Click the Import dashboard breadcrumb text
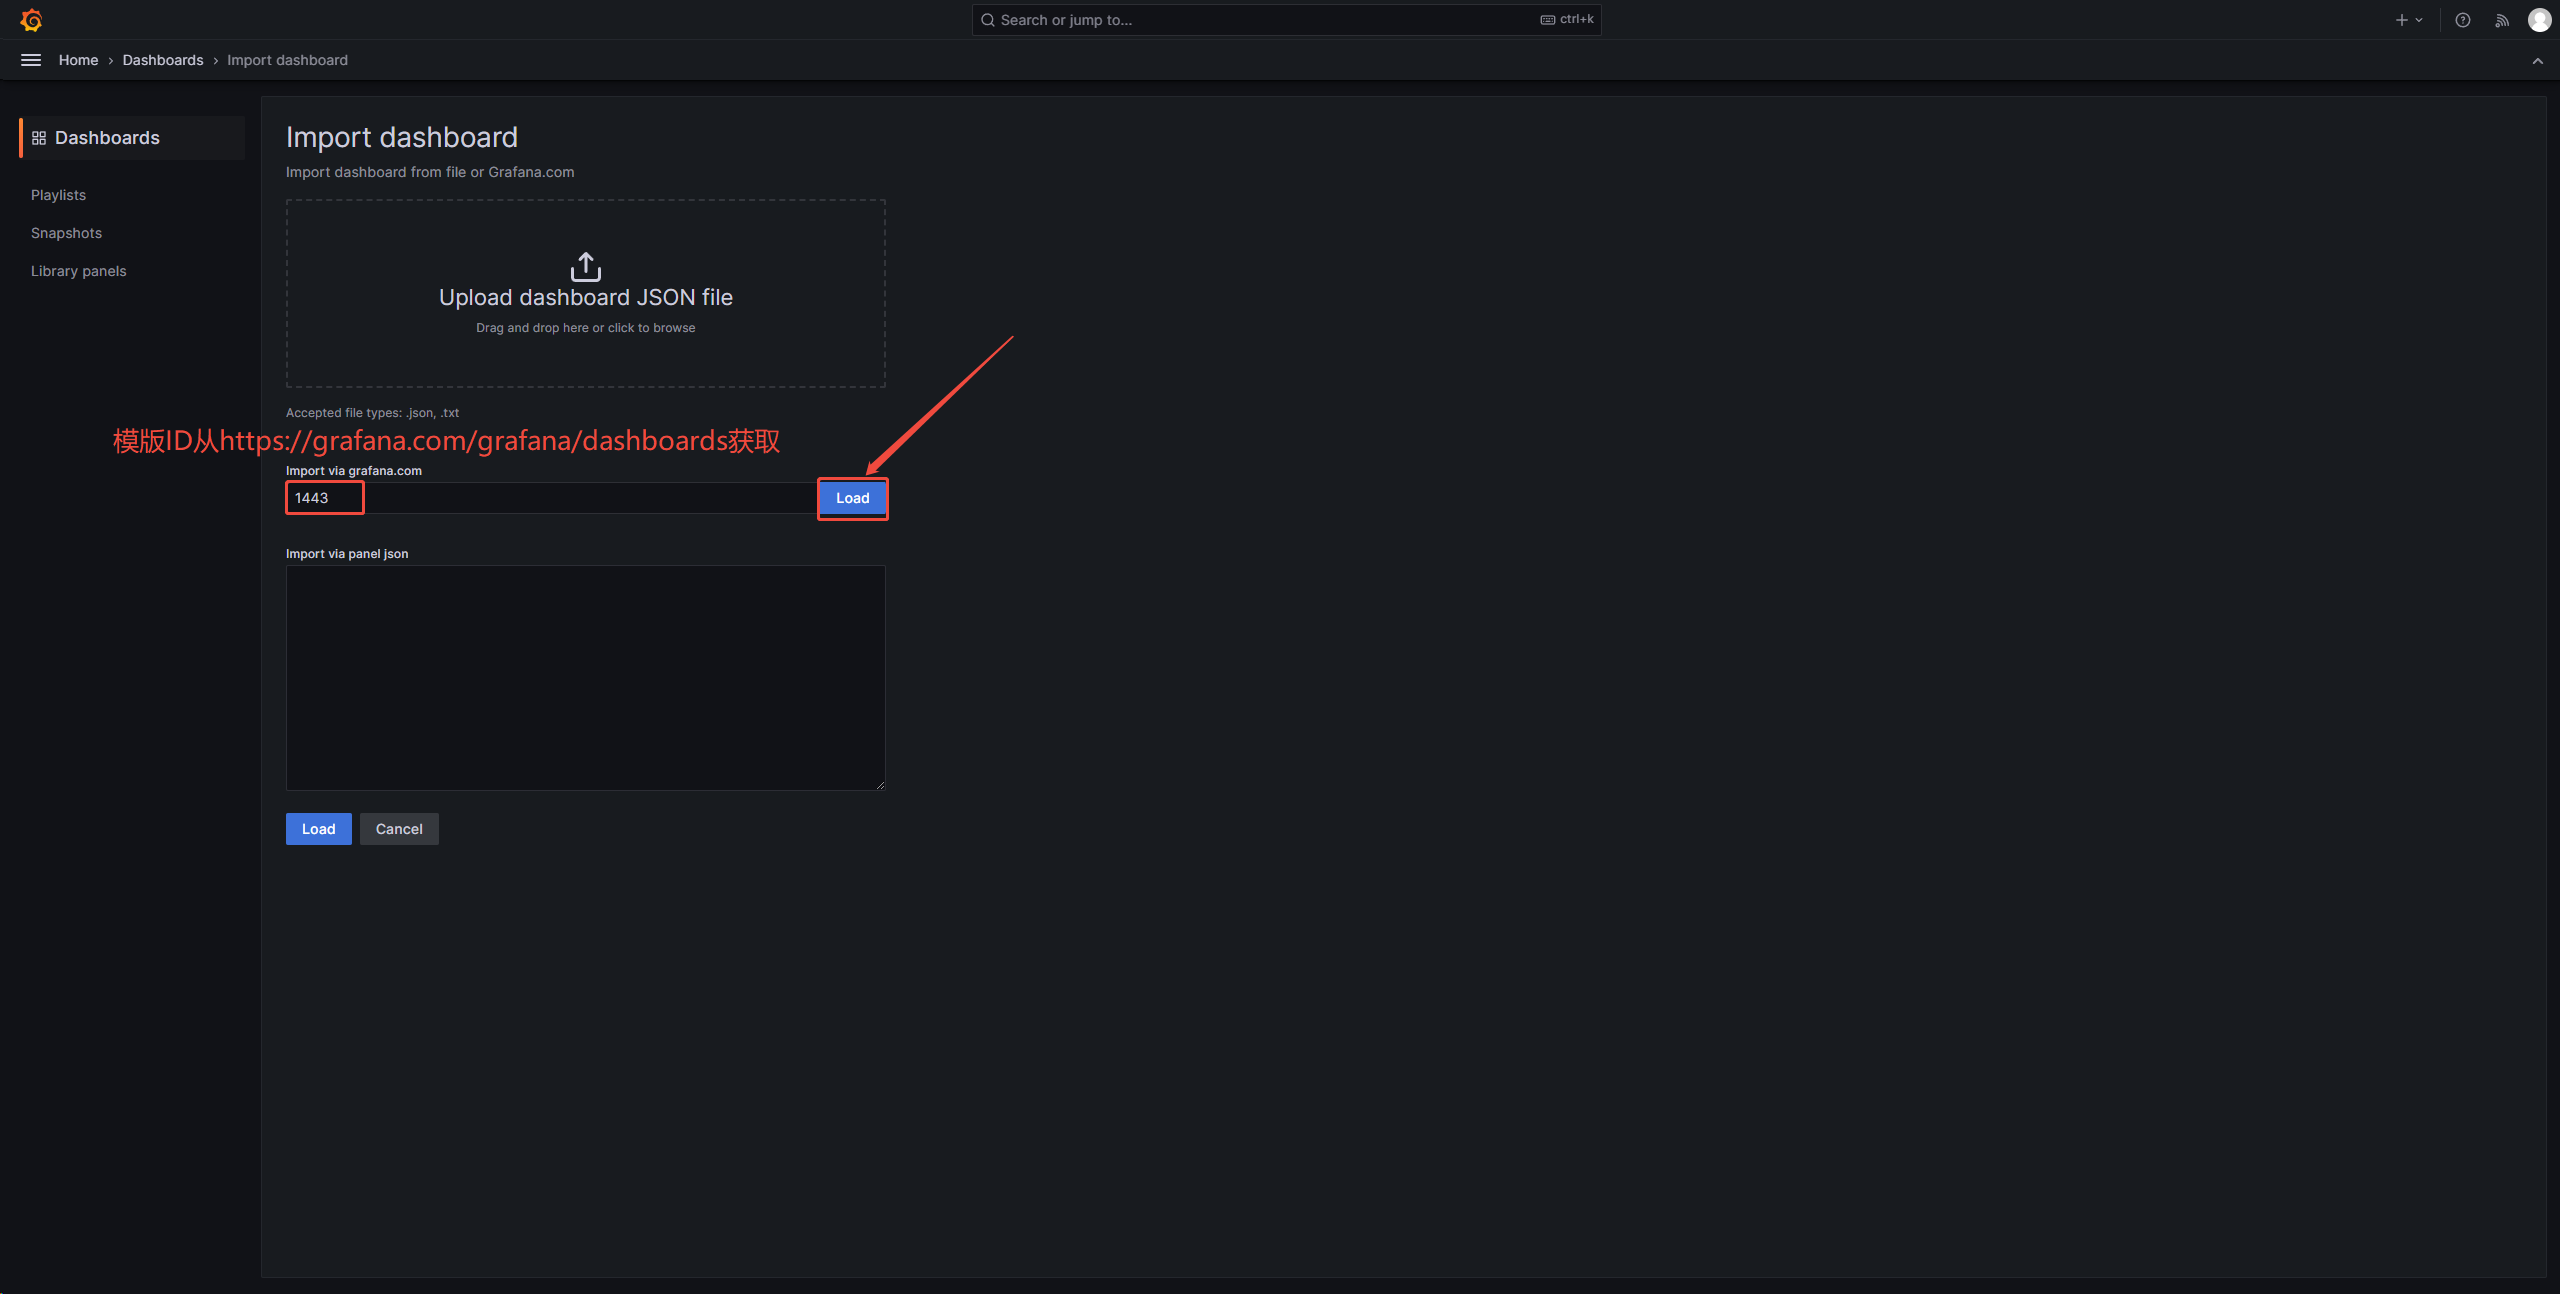 tap(287, 60)
